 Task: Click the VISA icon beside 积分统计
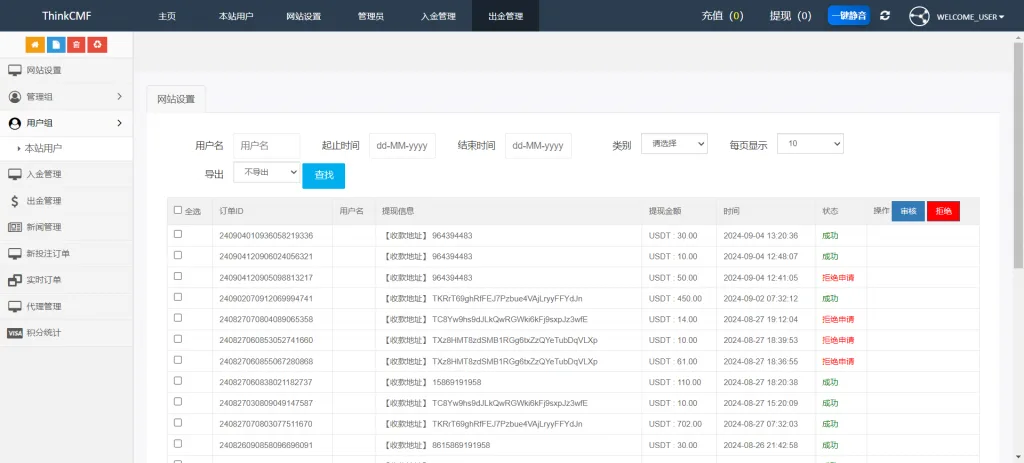[x=15, y=333]
